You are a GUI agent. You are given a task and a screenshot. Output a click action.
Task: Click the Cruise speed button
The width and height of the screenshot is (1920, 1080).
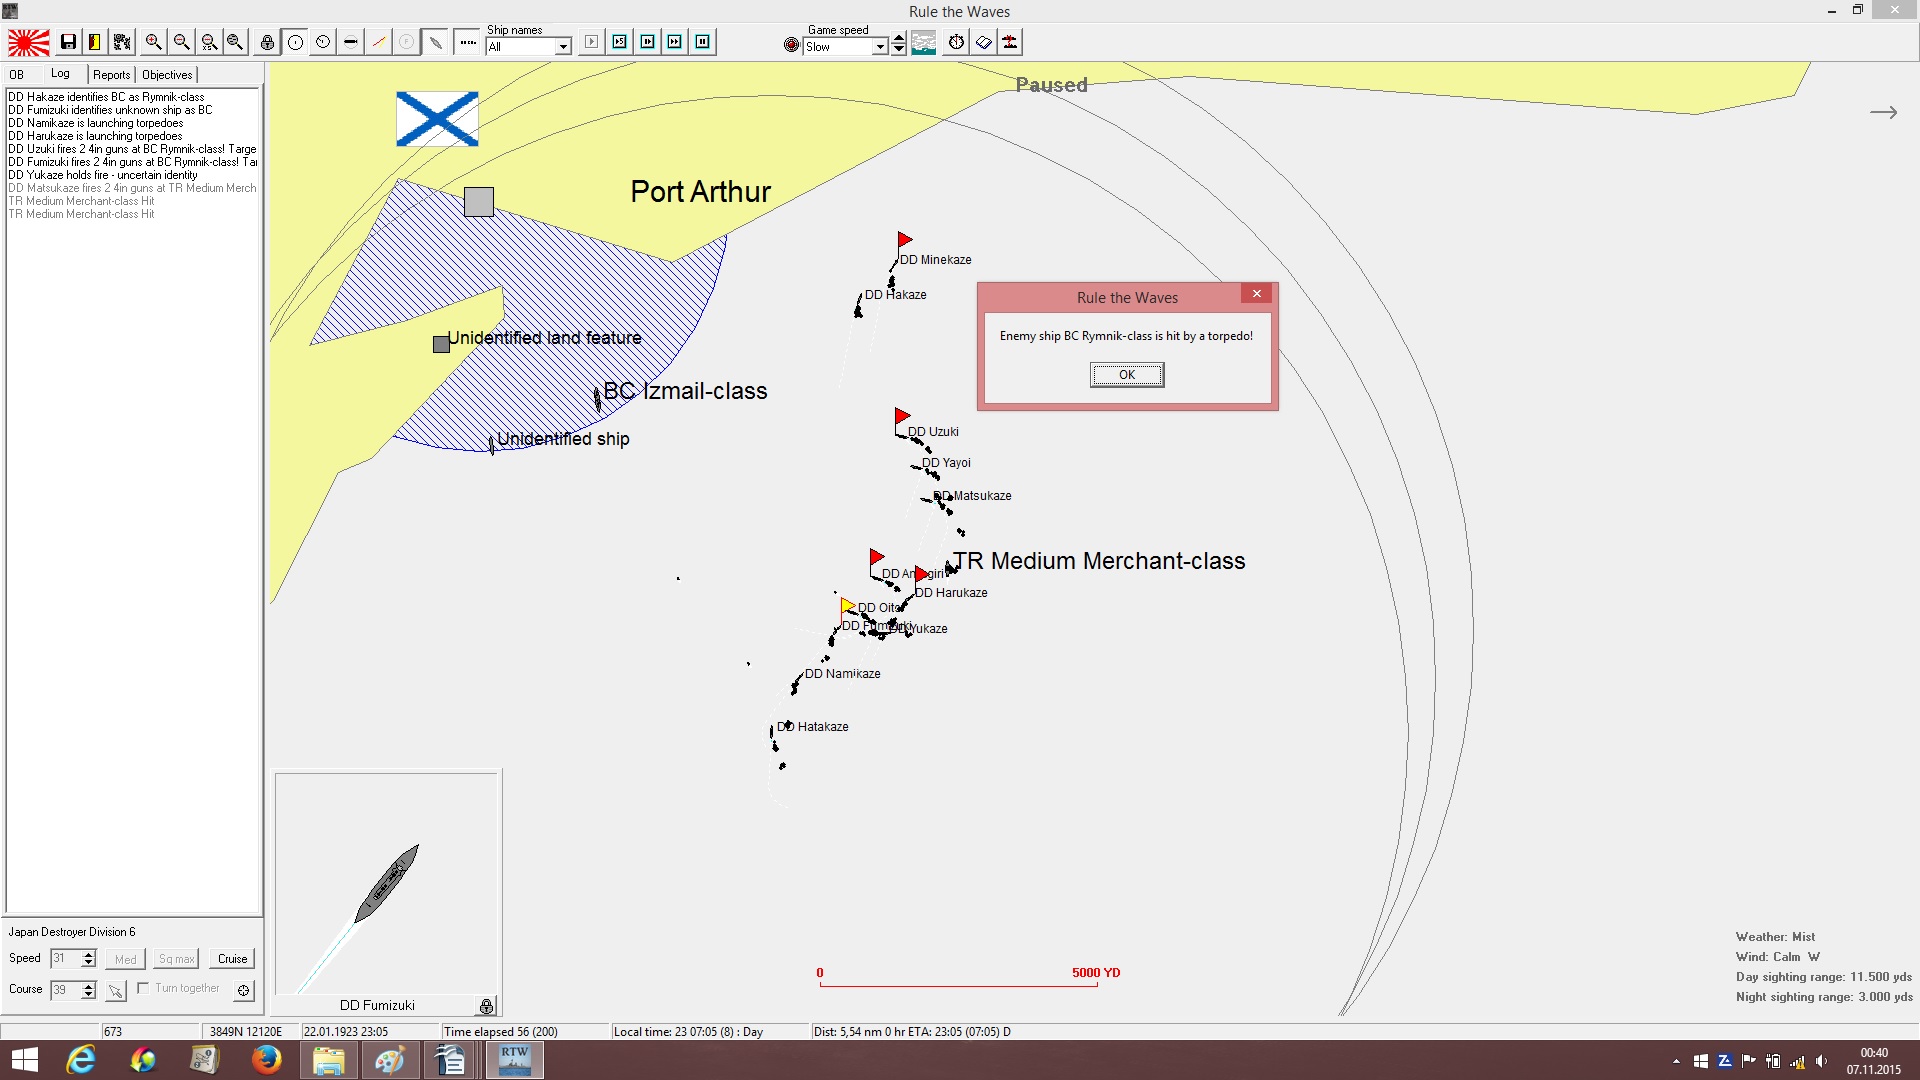point(233,959)
